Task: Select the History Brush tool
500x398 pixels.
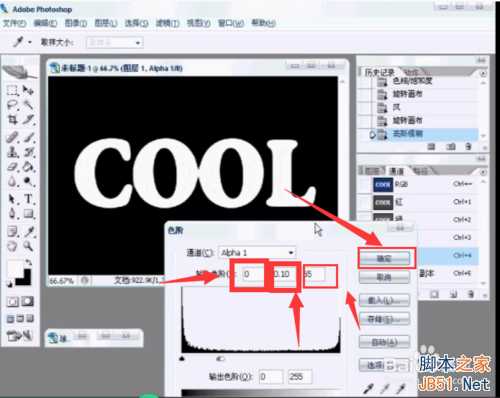Action: [28, 152]
